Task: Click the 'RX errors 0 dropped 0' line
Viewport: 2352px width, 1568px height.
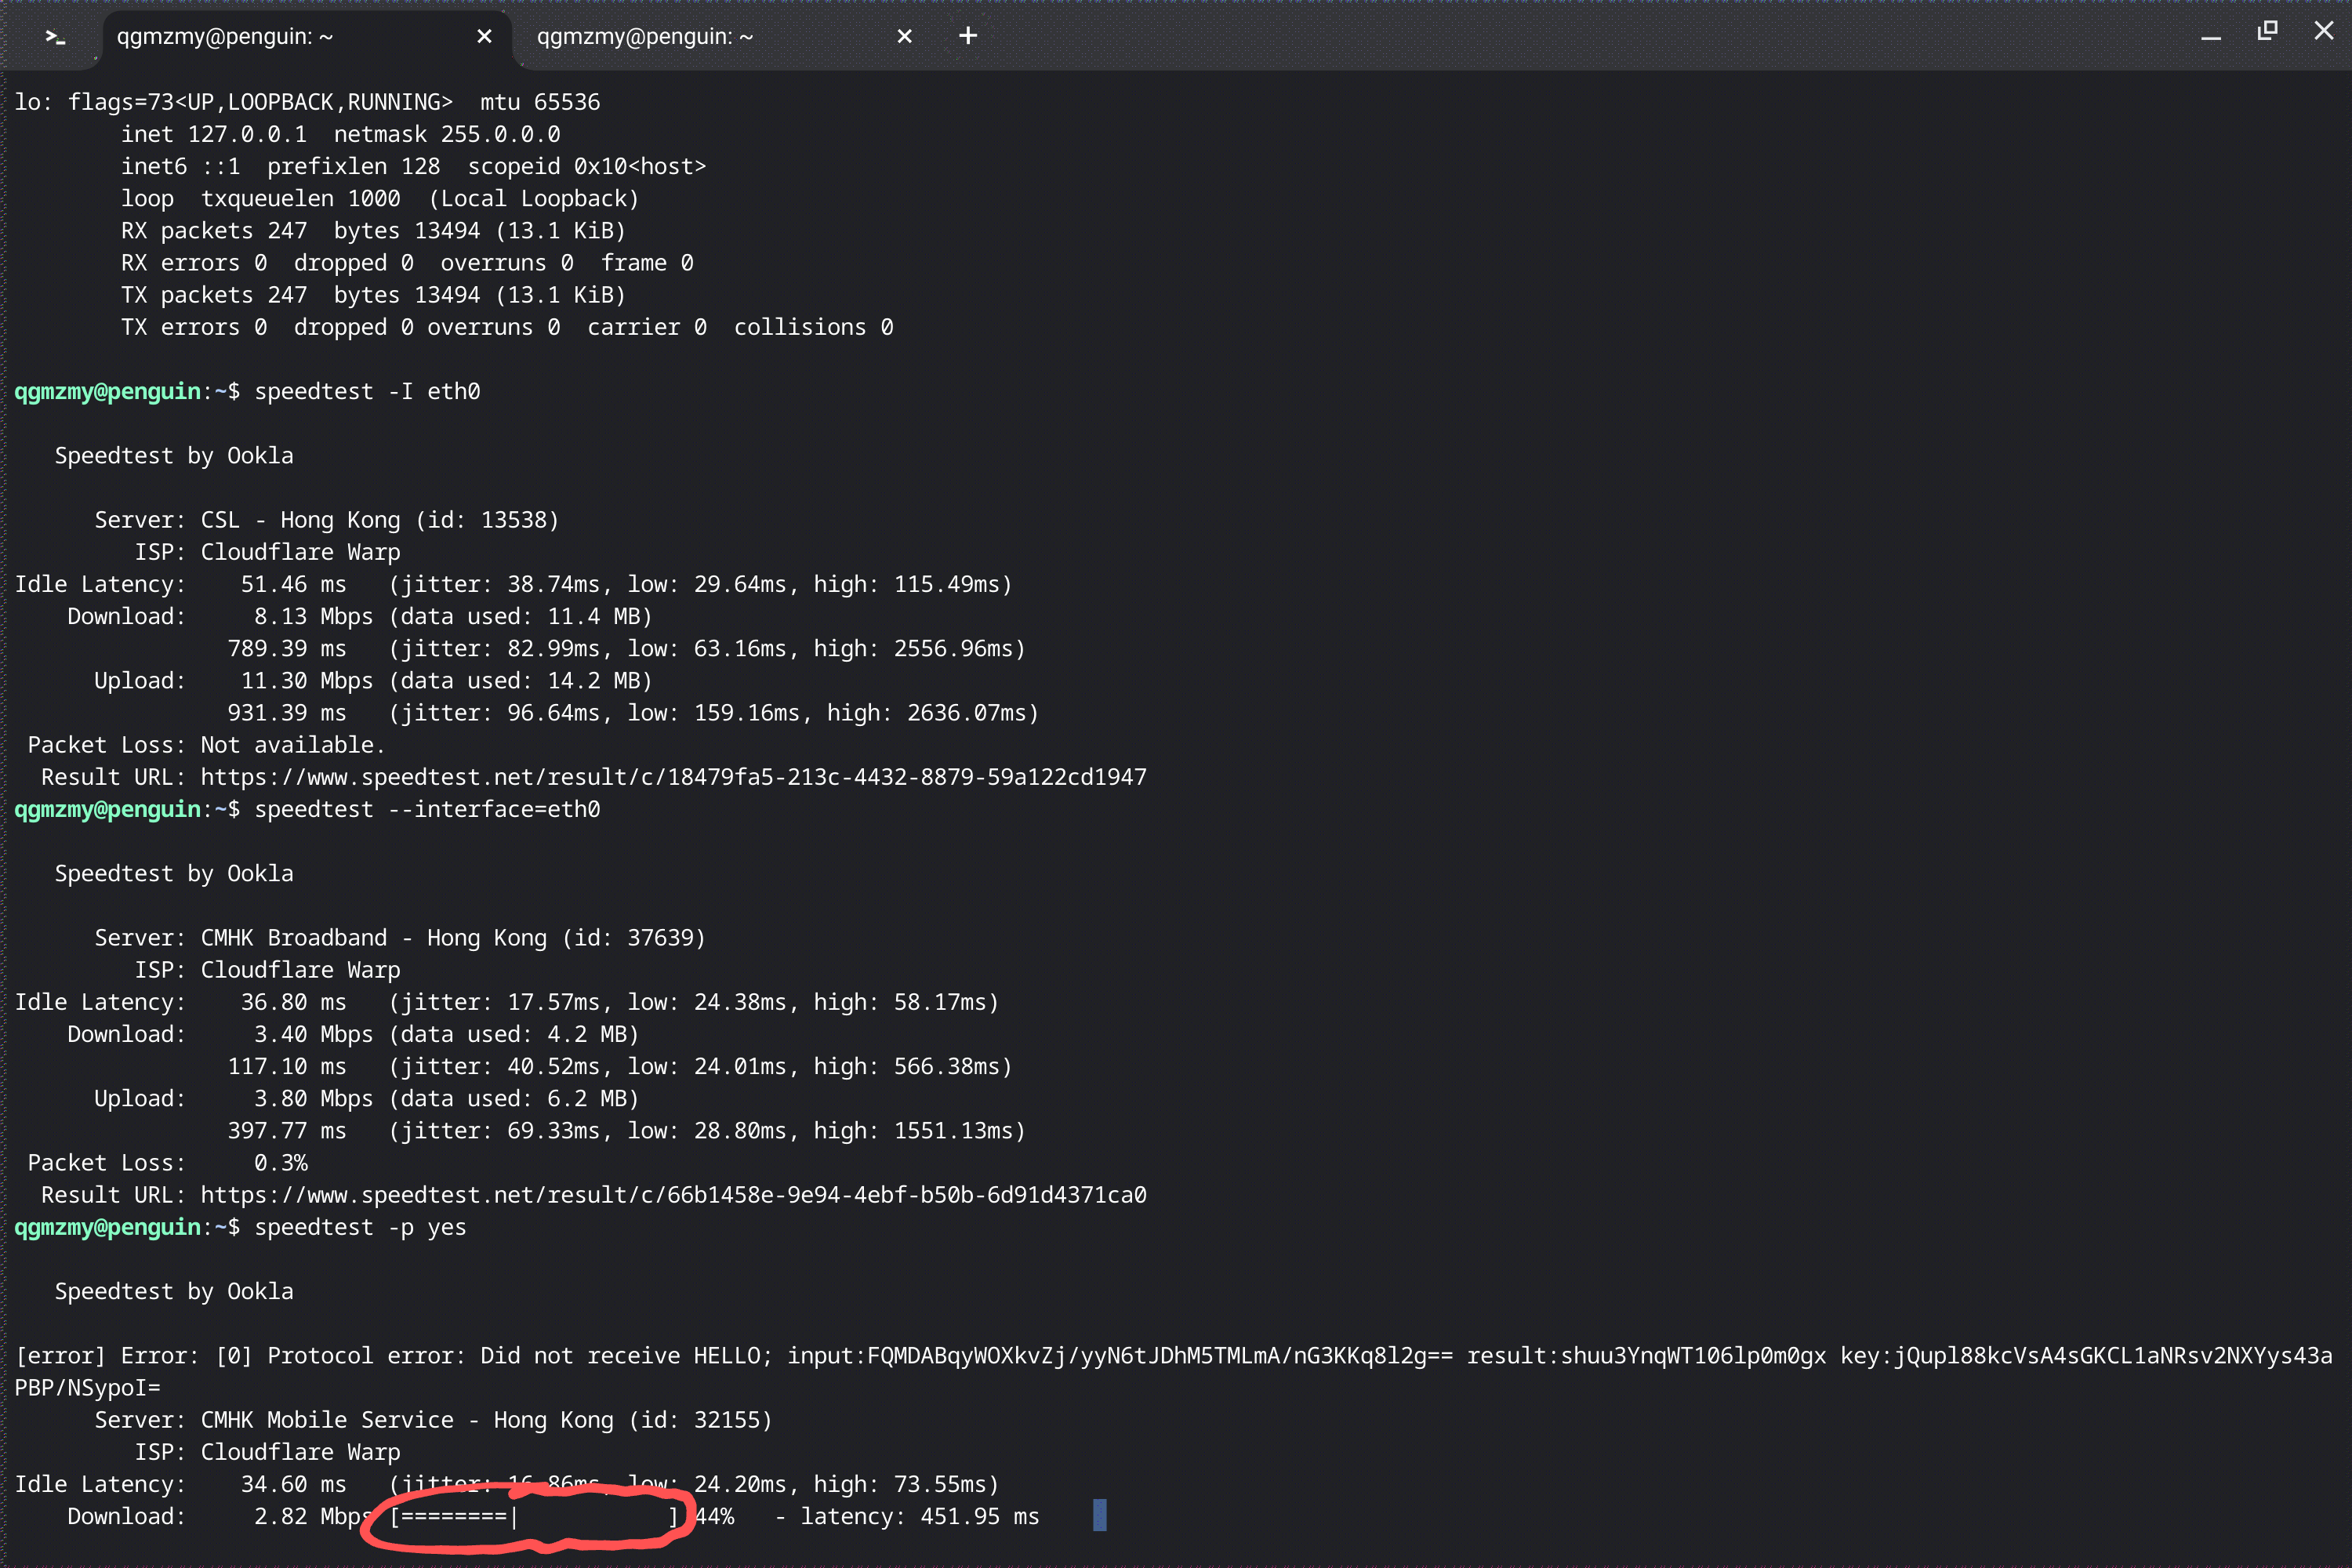Action: click(407, 263)
